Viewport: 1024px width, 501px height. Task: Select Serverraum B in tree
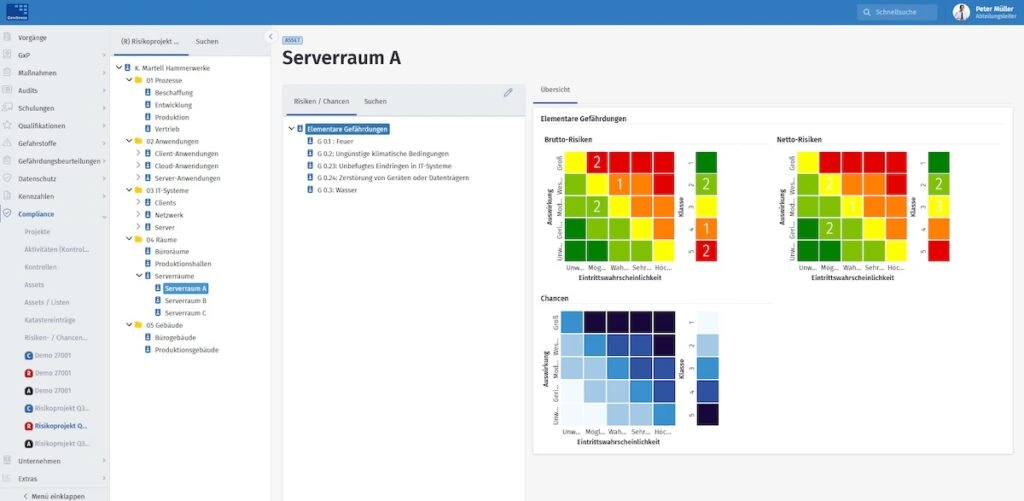pos(185,300)
